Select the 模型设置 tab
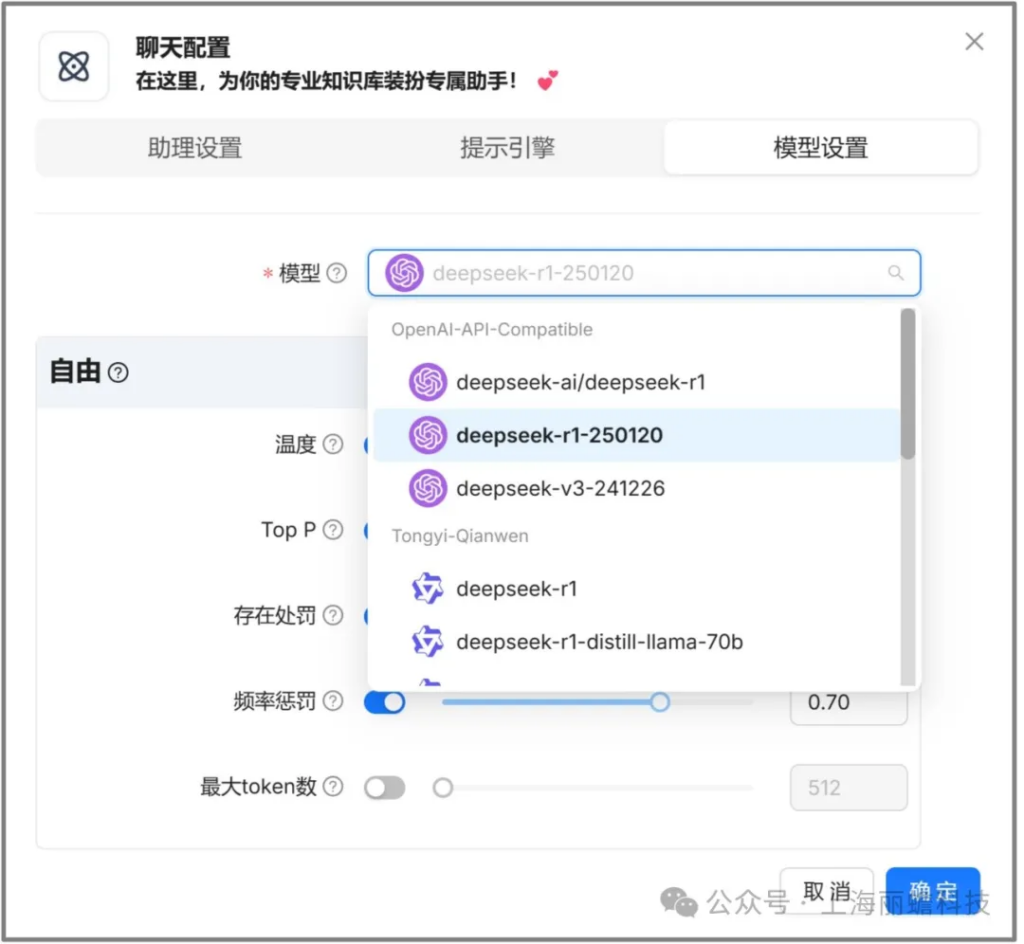 pos(820,148)
